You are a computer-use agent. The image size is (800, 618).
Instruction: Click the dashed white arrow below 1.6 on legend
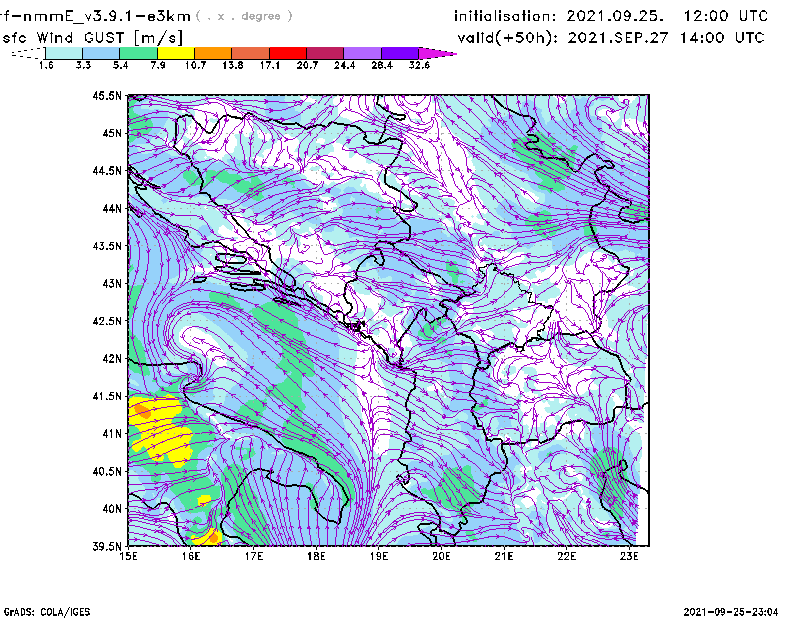tap(28, 53)
